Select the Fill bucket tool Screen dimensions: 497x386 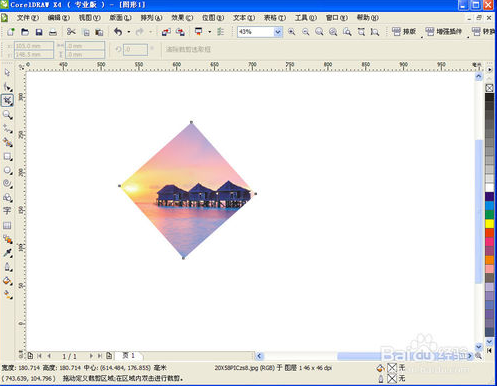(x=7, y=281)
